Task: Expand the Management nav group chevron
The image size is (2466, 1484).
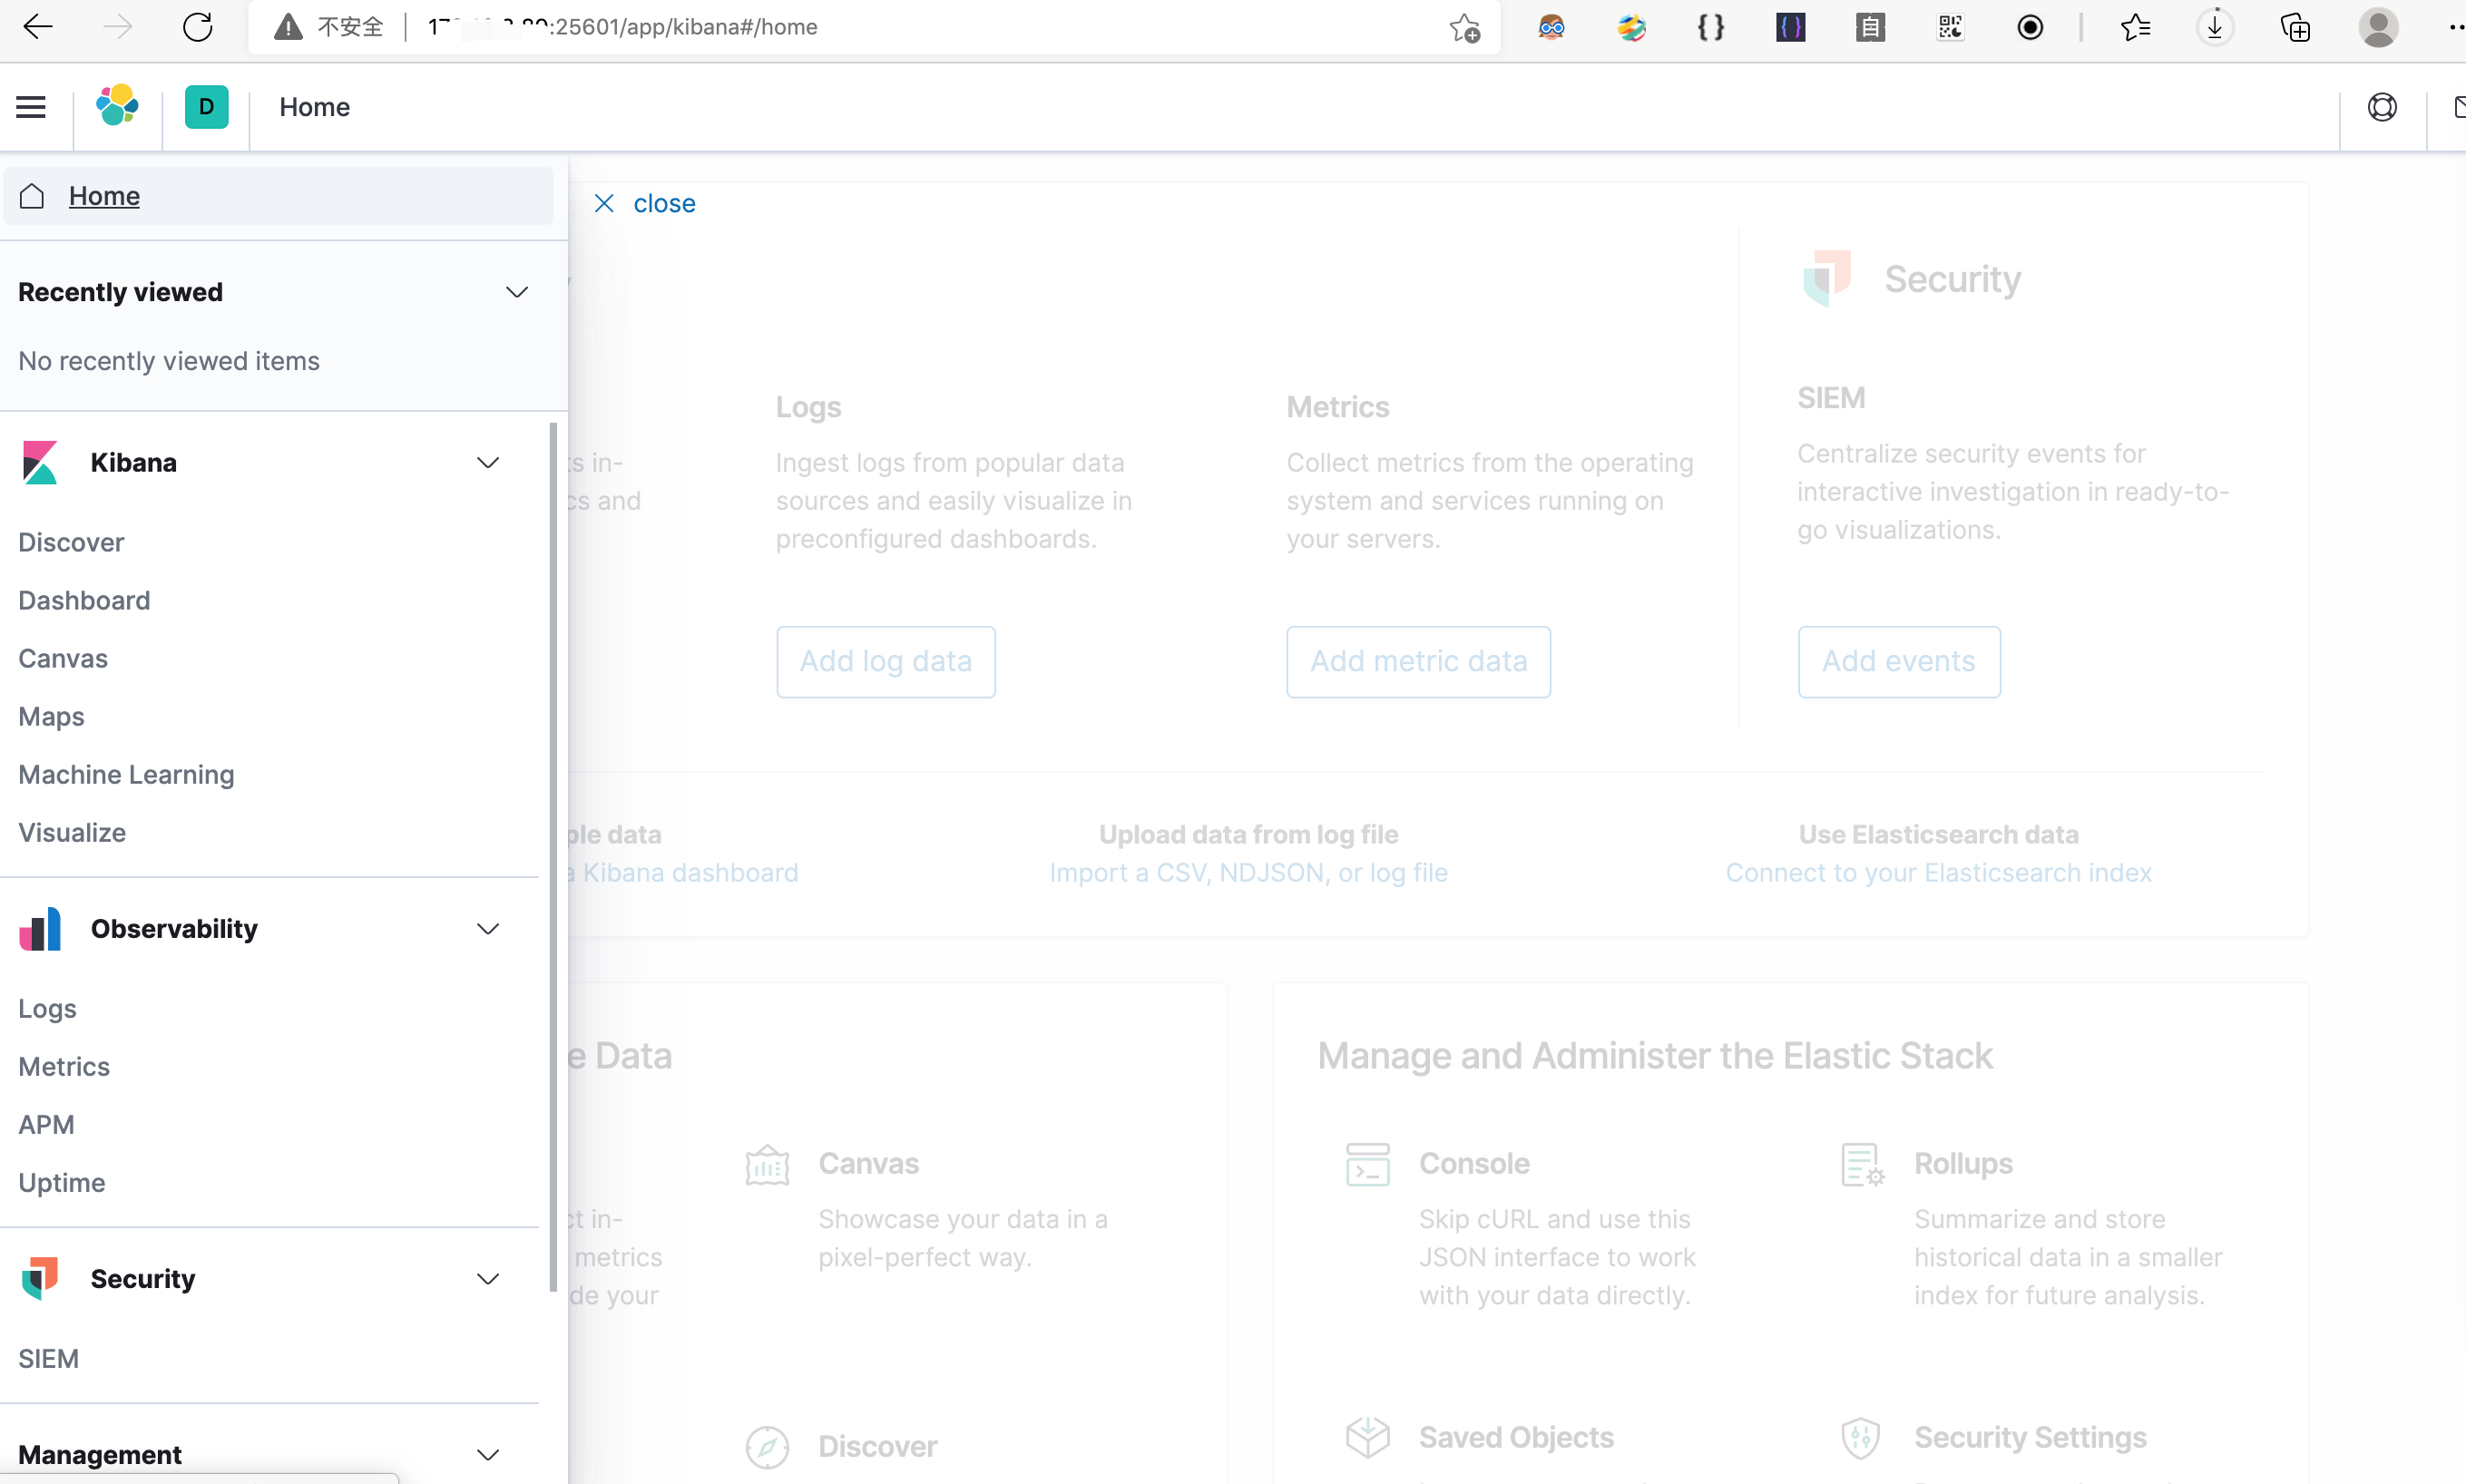Action: 487,1455
